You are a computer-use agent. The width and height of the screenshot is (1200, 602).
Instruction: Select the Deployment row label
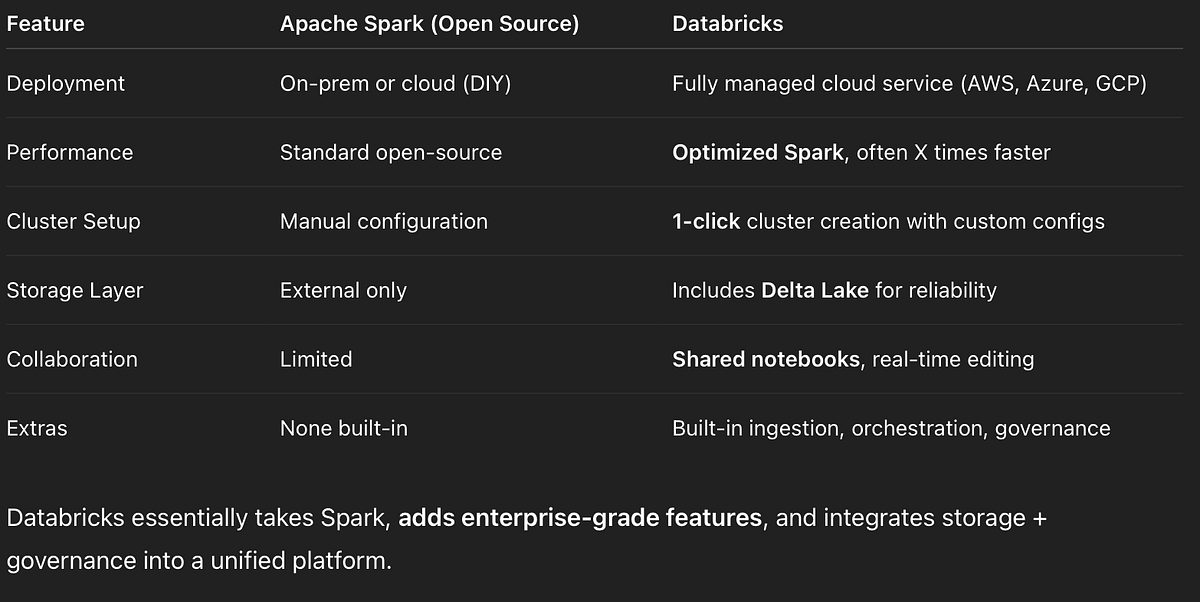pos(65,84)
